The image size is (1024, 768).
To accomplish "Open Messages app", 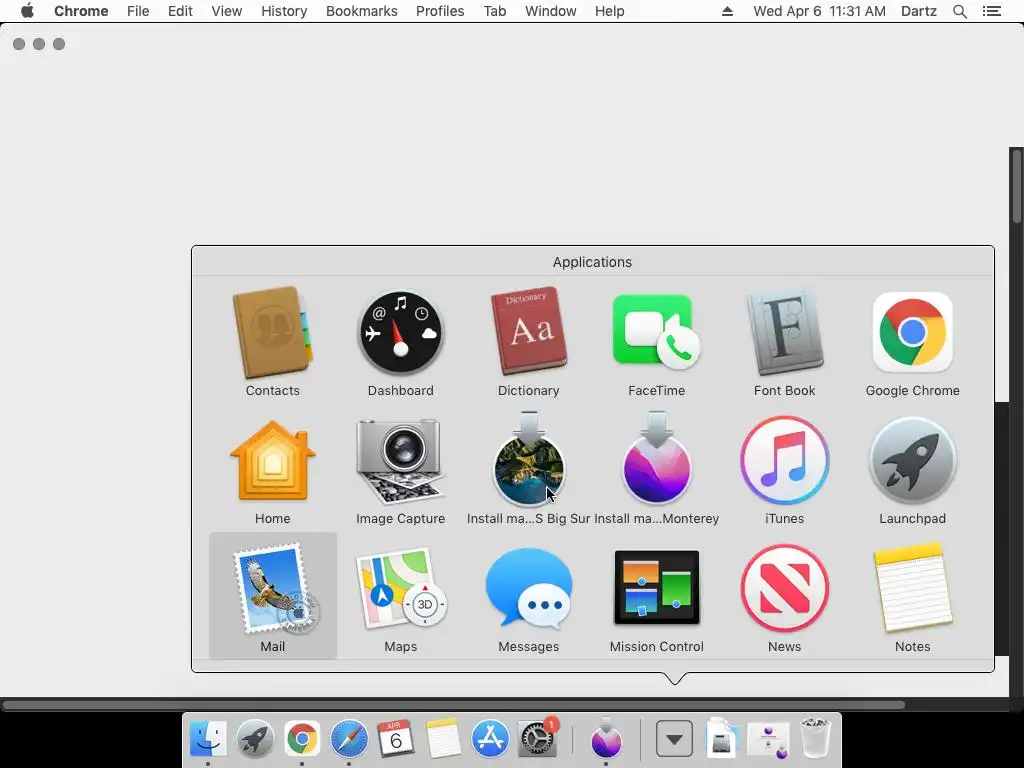I will click(x=528, y=589).
